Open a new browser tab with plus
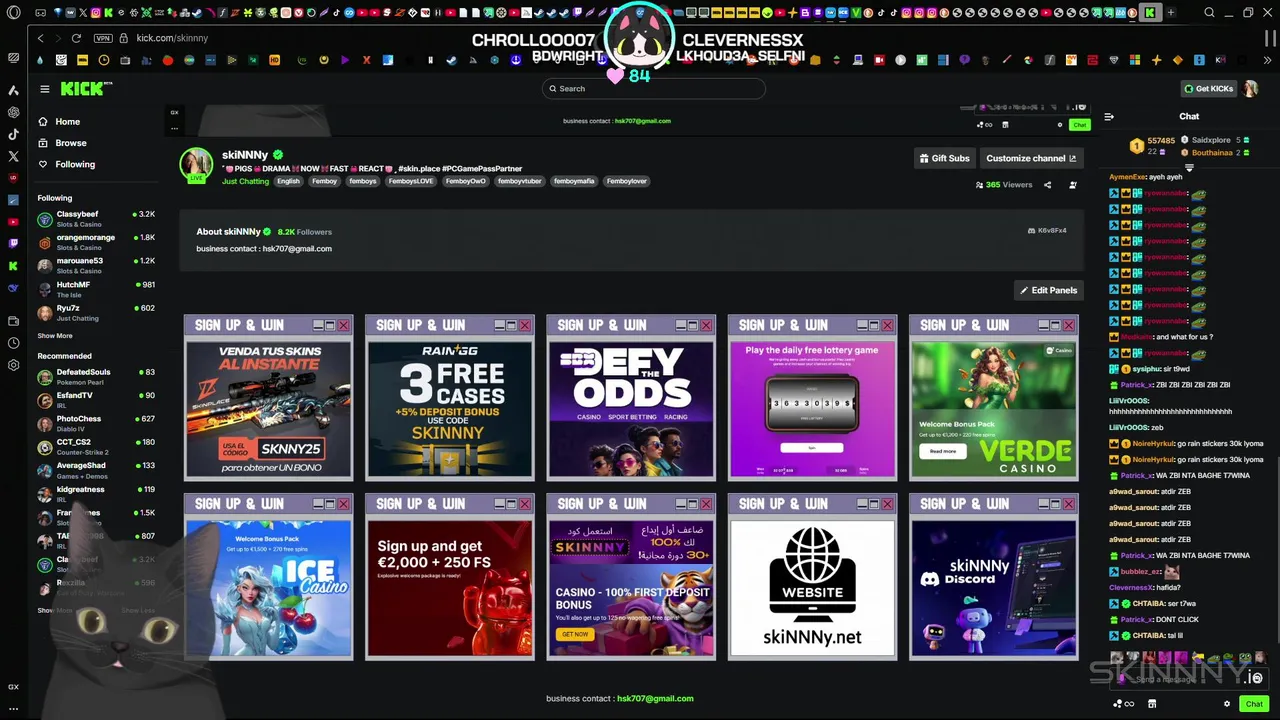 1171,13
